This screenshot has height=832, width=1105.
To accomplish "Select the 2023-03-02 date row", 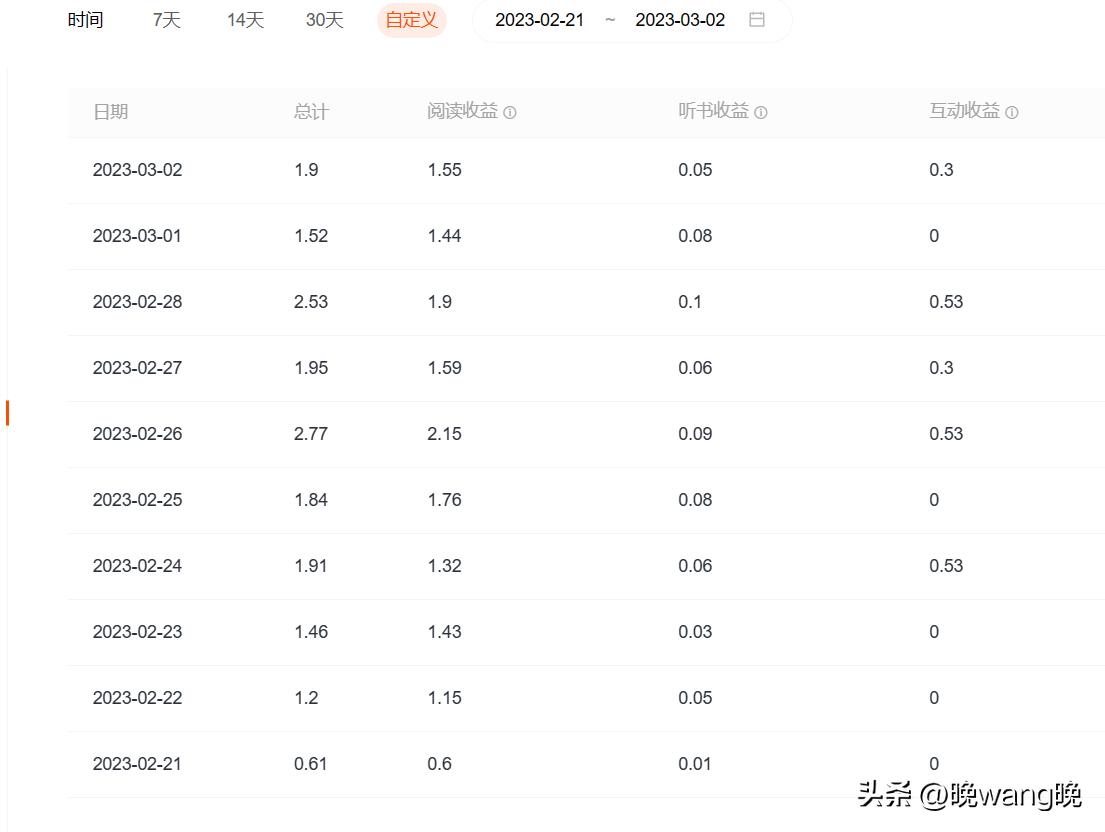I will point(138,170).
